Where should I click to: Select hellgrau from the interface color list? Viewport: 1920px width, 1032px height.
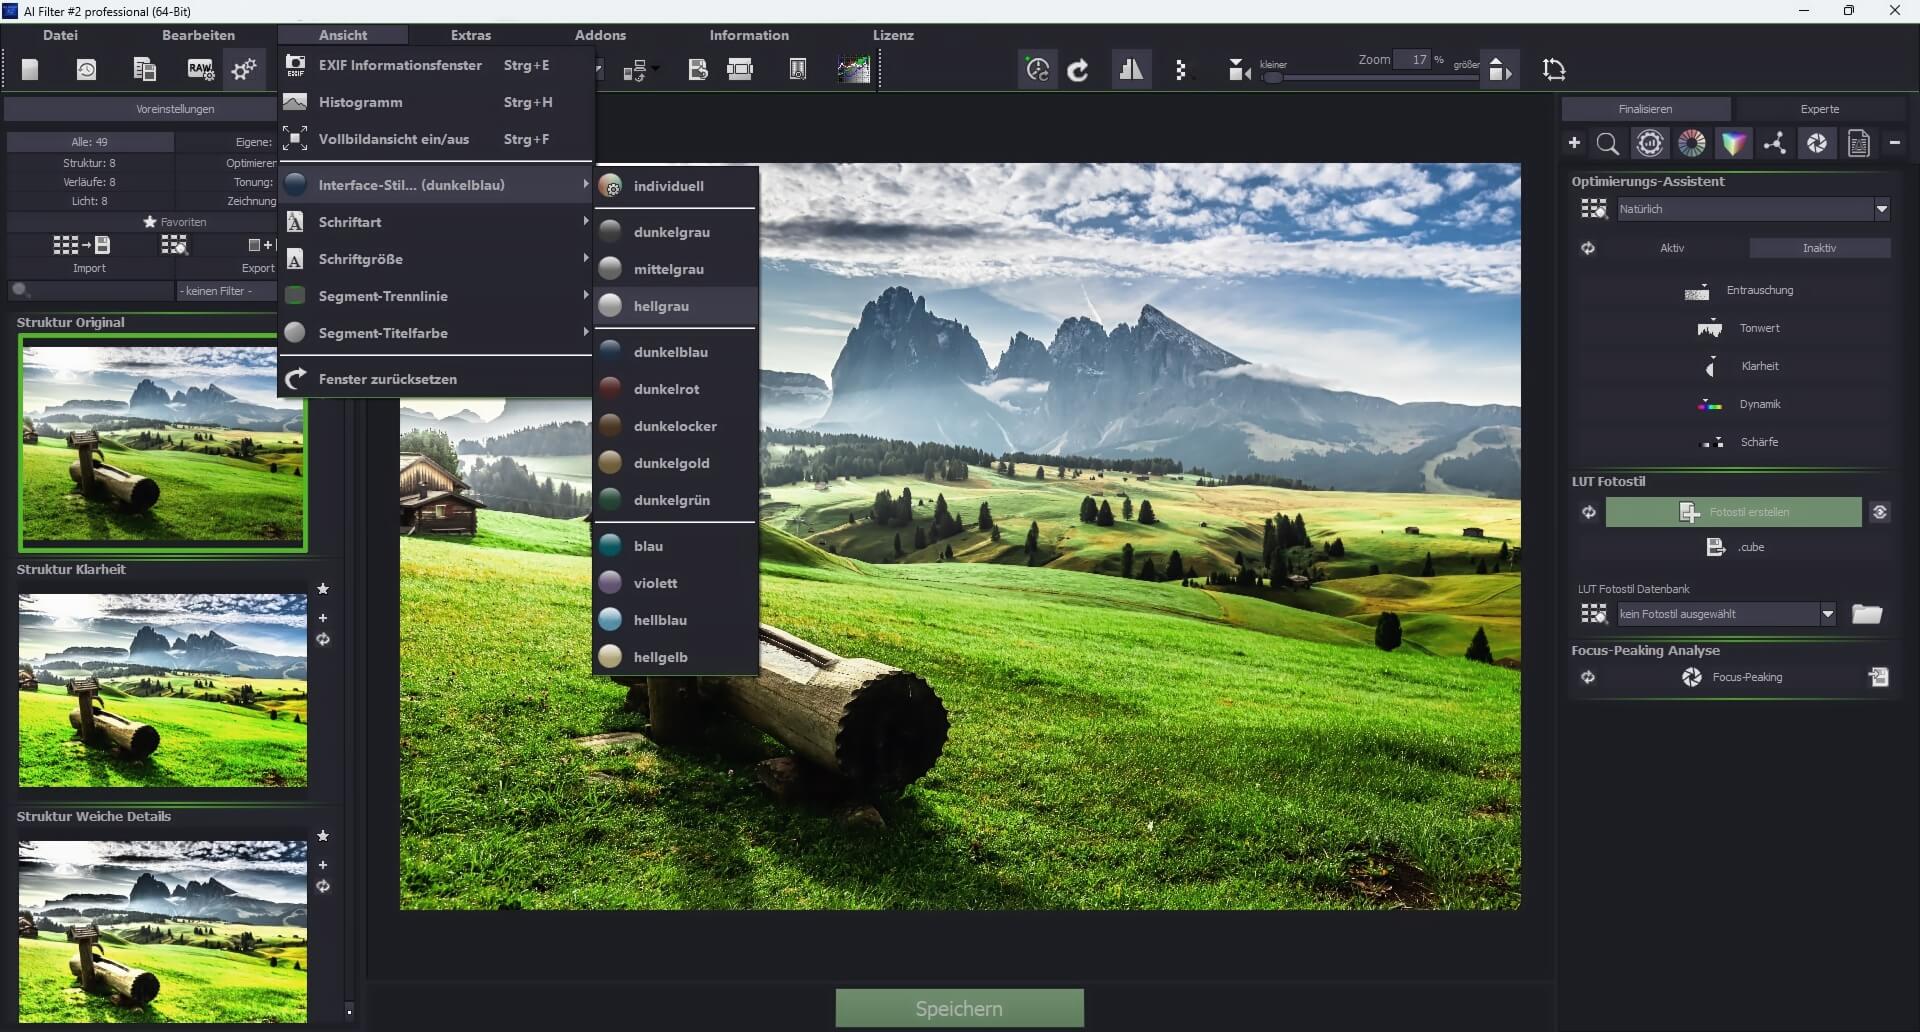[x=661, y=306]
